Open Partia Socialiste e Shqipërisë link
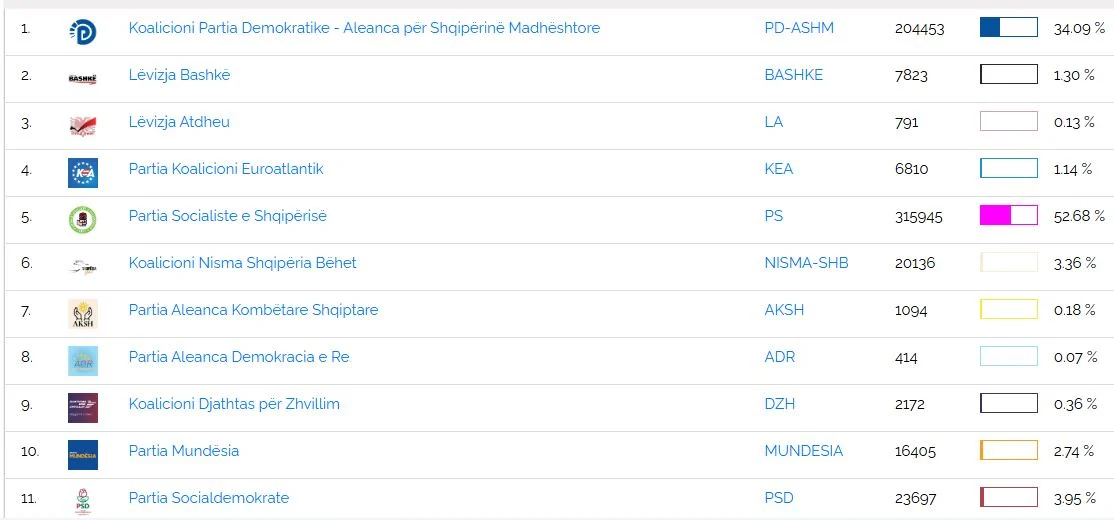Screen dimensions: 1114x520 227,216
